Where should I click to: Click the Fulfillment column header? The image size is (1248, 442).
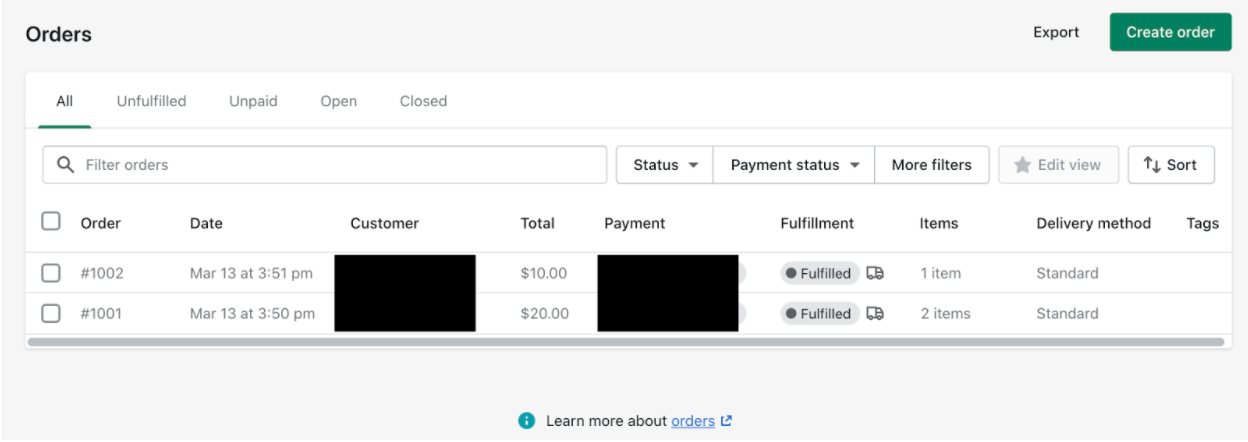pos(817,223)
